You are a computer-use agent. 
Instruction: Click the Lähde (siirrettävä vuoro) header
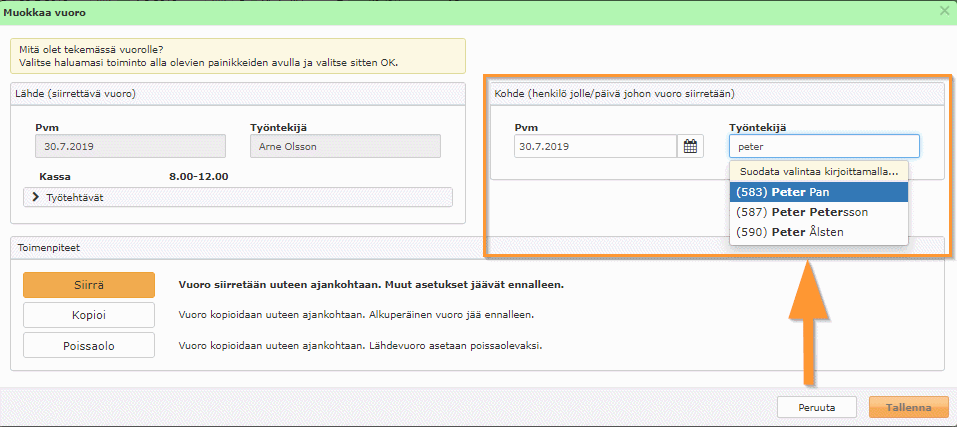(238, 93)
